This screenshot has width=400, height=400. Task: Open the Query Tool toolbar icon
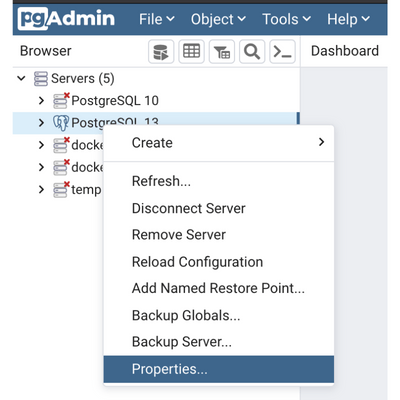(161, 51)
